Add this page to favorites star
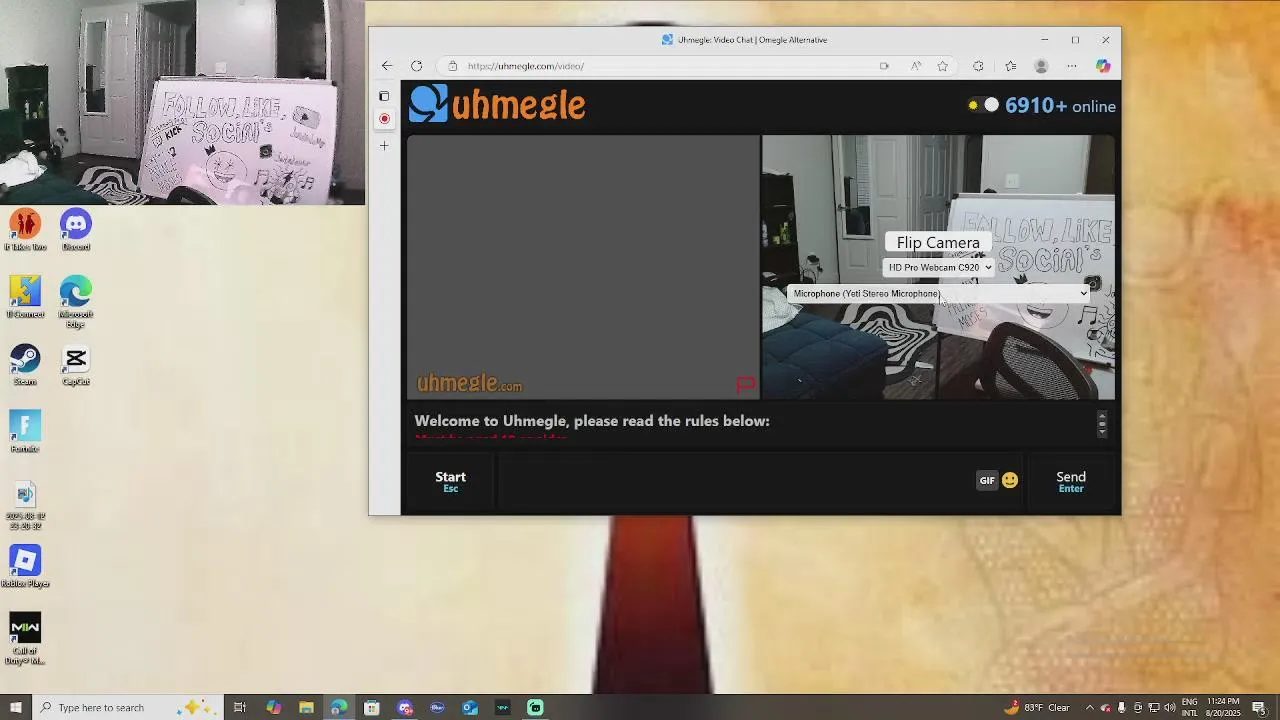This screenshot has width=1280, height=720. (x=942, y=66)
